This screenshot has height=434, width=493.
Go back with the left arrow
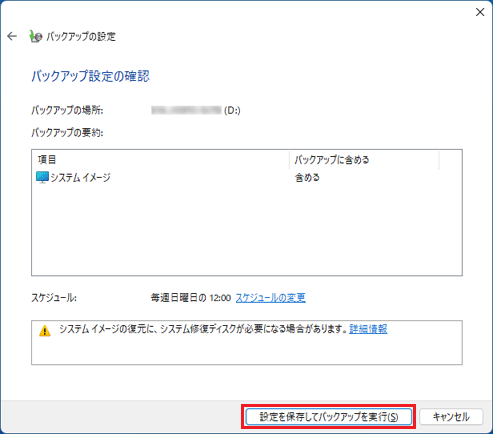tap(12, 36)
